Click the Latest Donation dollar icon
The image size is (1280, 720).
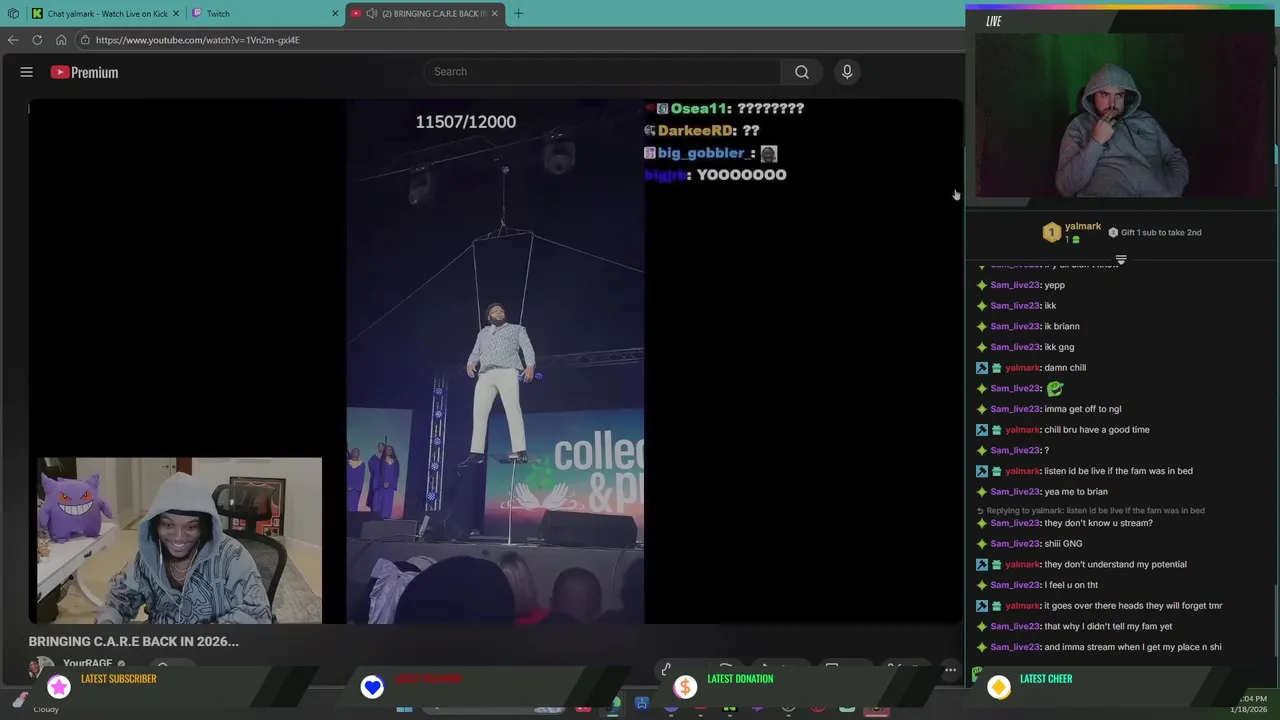pyautogui.click(x=685, y=686)
